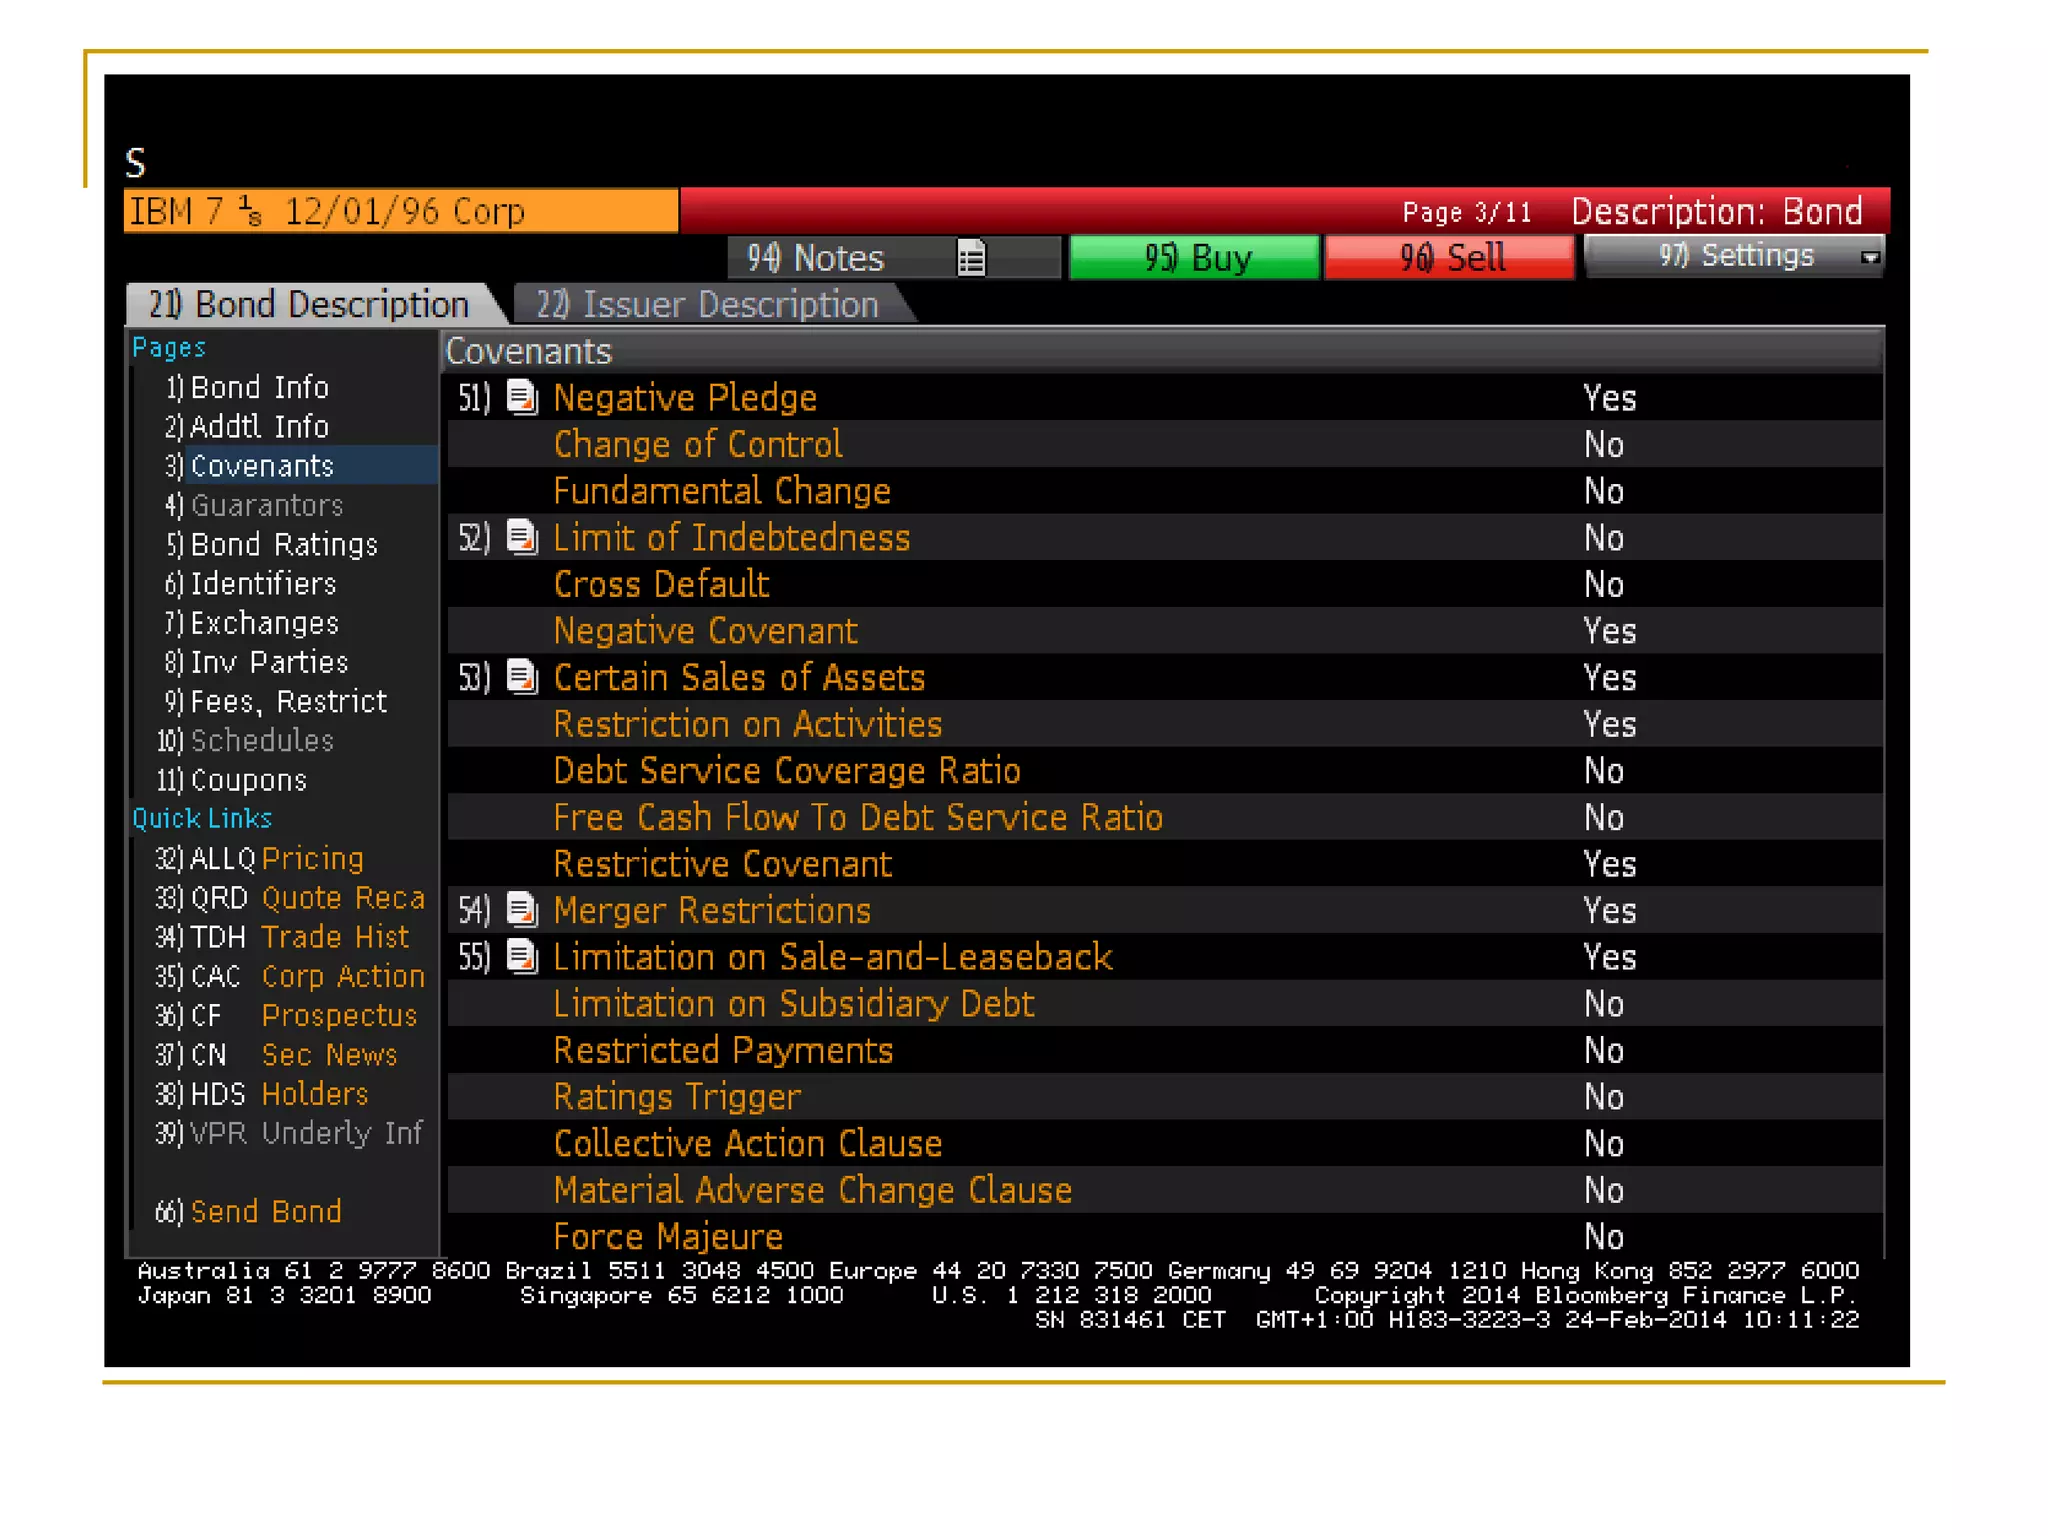Click document icon beside Certain Sales of Assets

tap(522, 677)
